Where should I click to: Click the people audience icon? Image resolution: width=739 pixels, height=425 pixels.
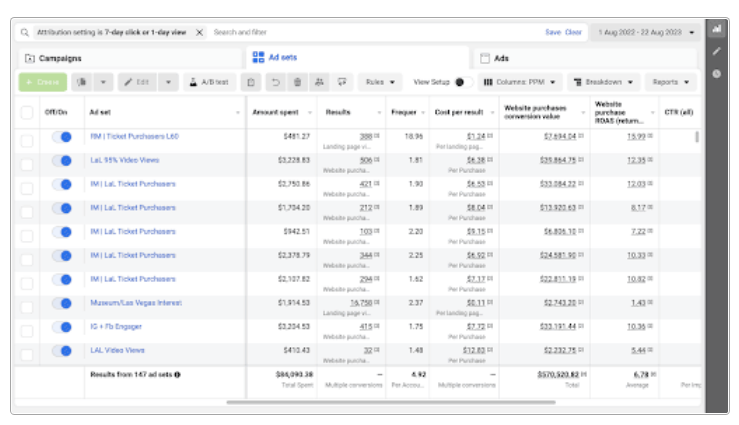point(319,82)
